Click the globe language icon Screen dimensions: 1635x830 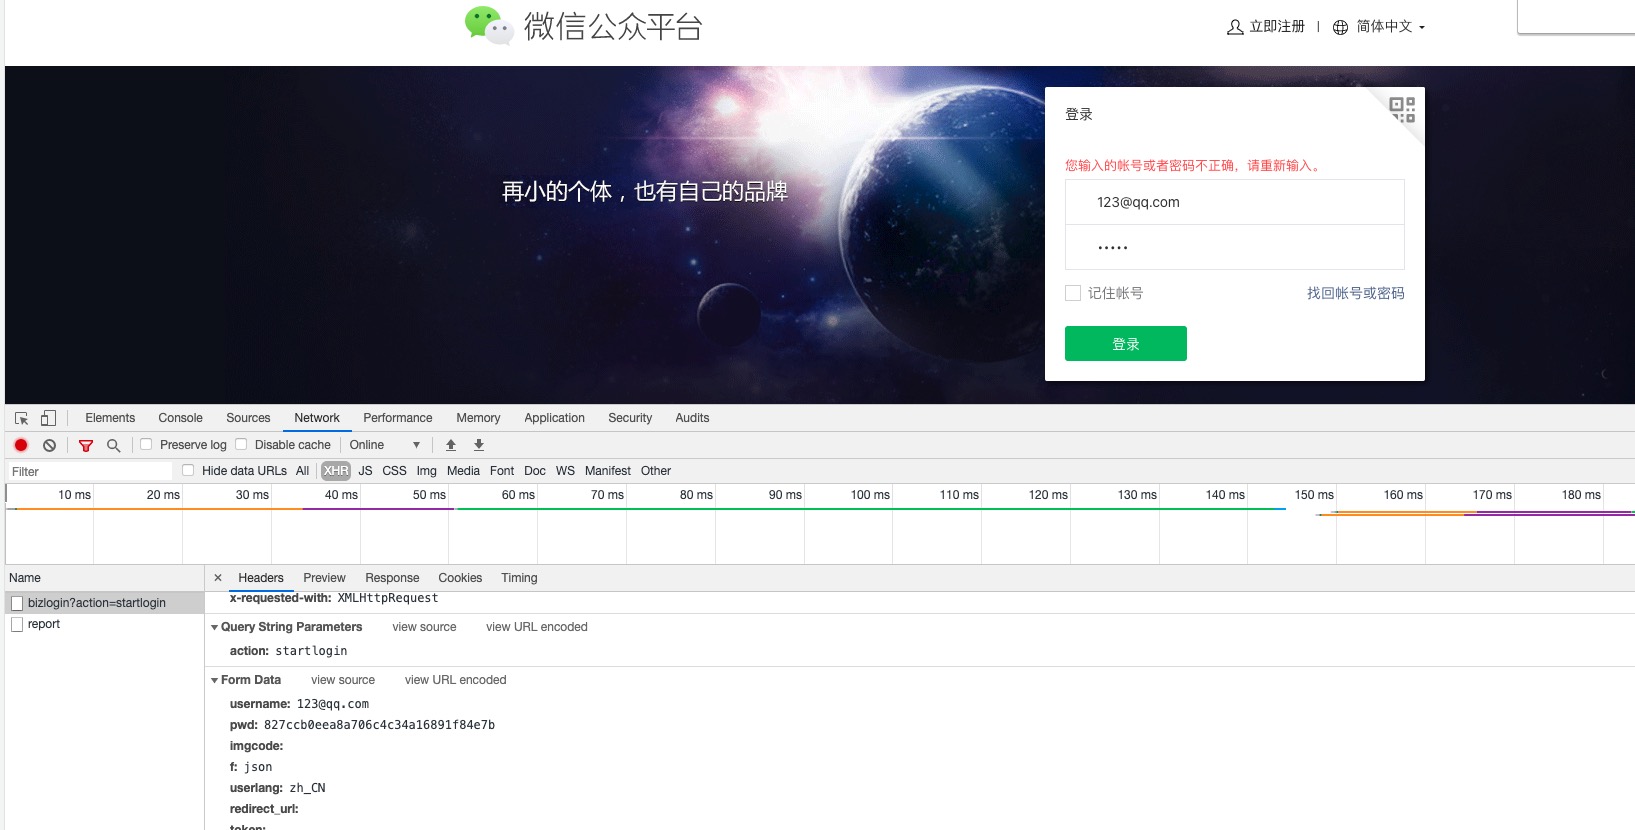[x=1340, y=27]
